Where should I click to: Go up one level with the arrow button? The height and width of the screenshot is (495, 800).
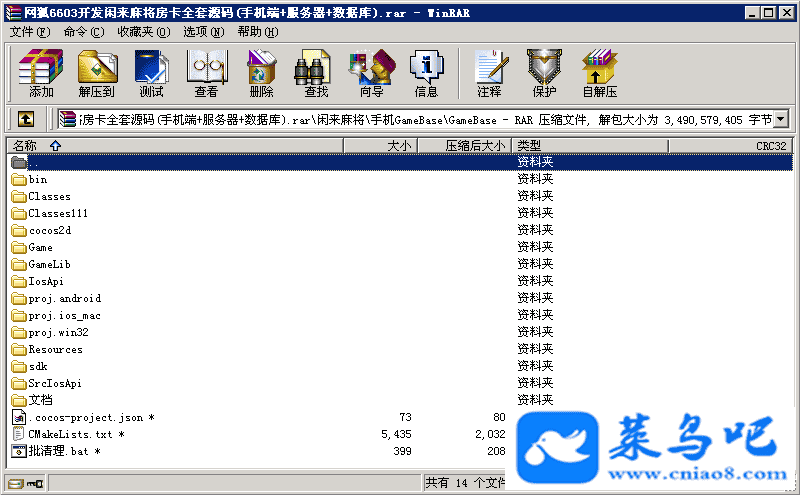tap(26, 119)
